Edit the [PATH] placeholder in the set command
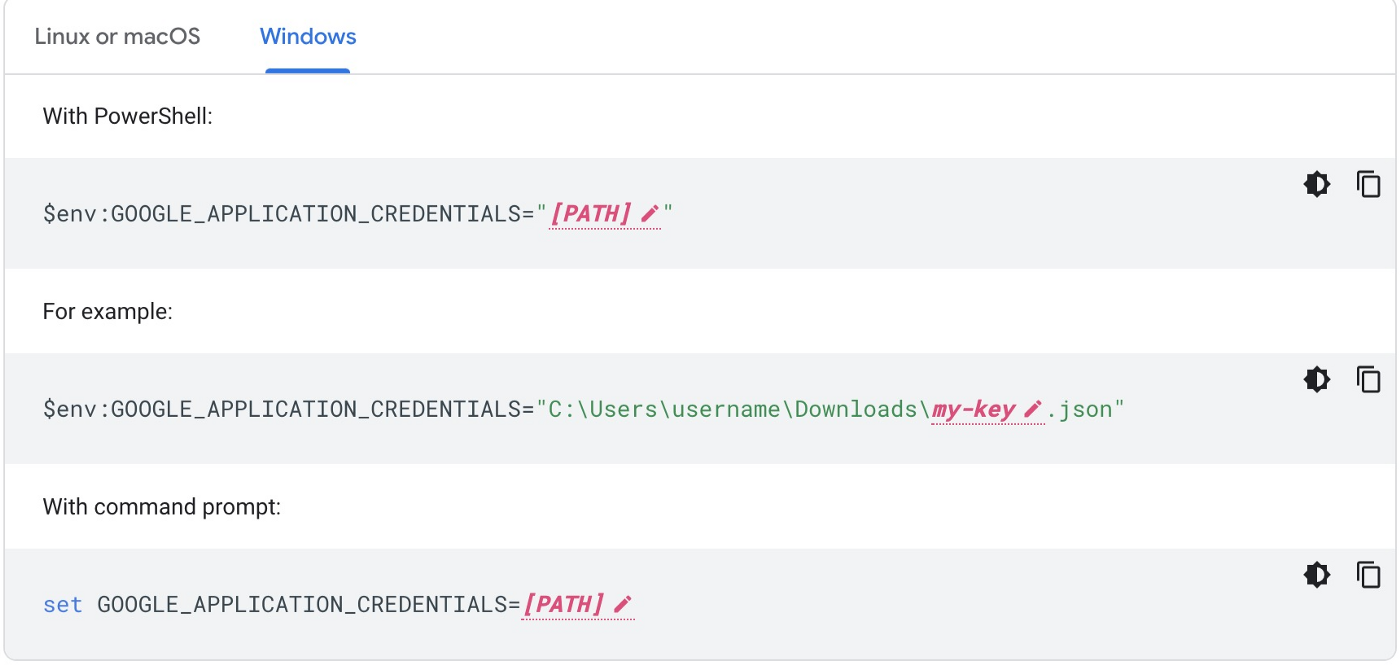Viewport: 1400px width, 669px height. 564,604
